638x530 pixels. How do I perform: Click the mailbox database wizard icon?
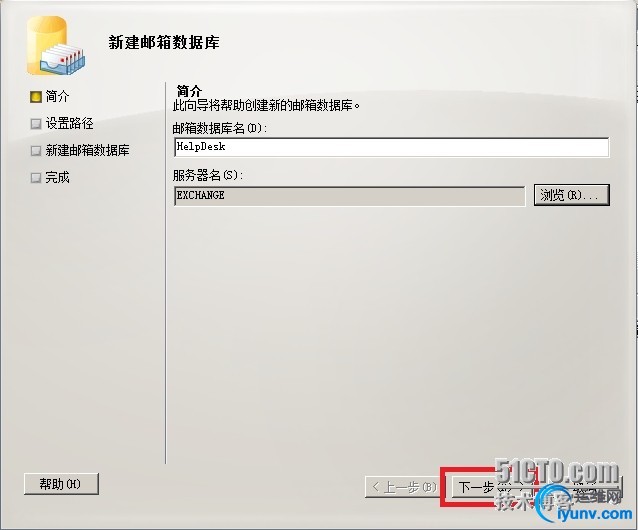coord(56,46)
